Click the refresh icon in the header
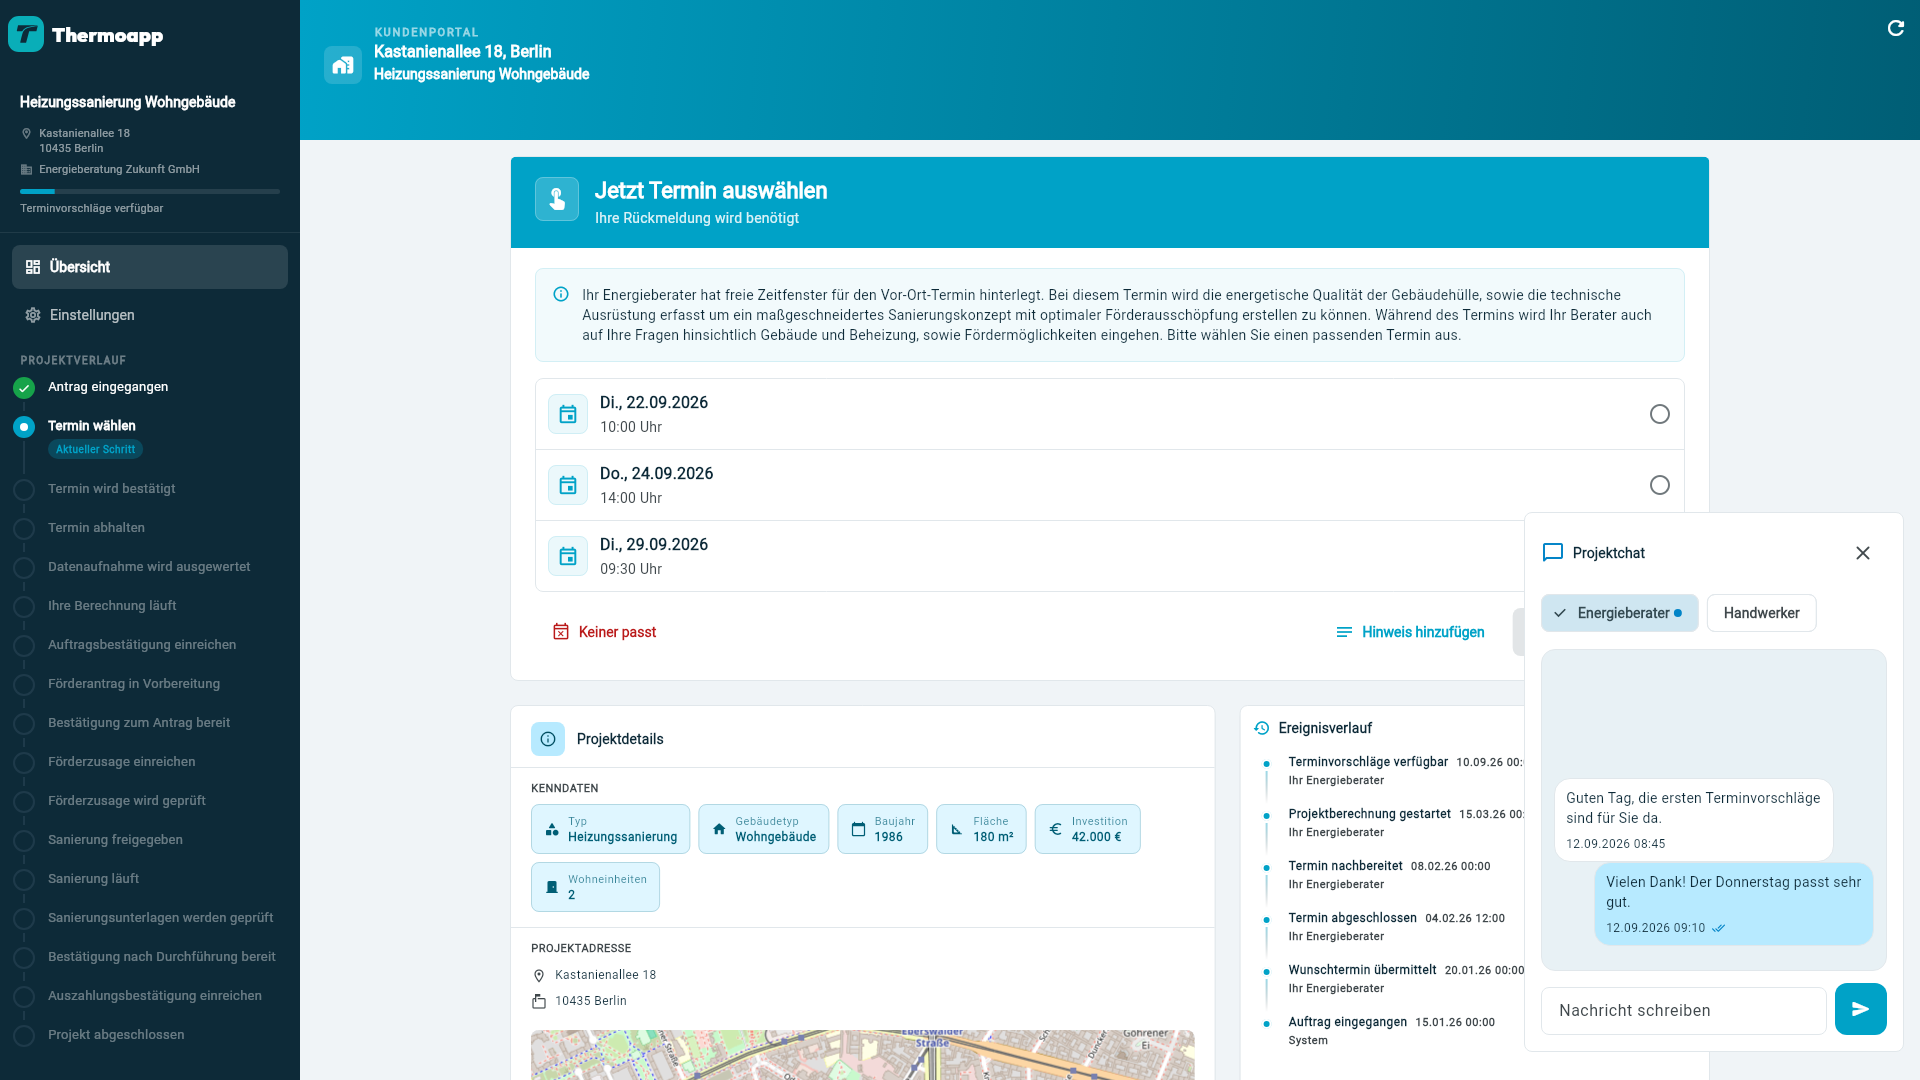The width and height of the screenshot is (1920, 1080). [x=1895, y=28]
